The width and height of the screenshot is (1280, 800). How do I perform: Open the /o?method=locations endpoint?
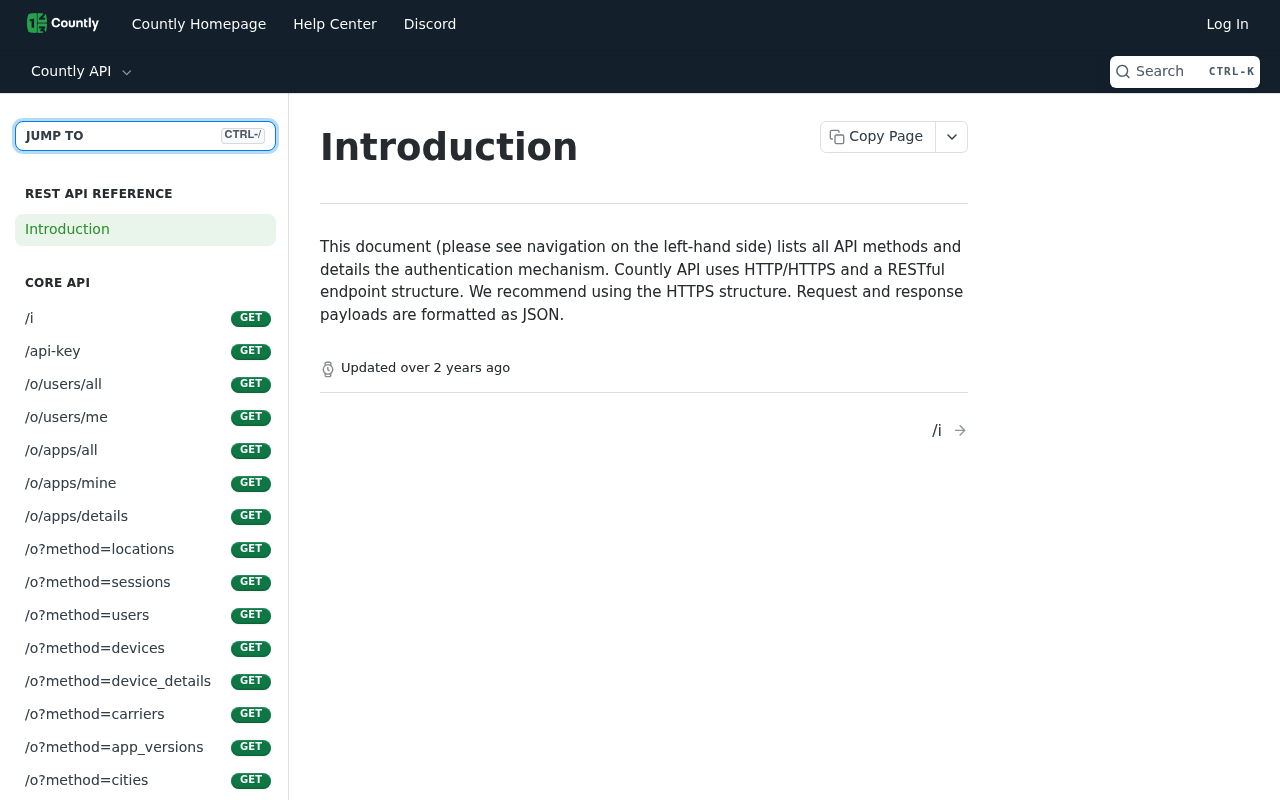coord(146,549)
